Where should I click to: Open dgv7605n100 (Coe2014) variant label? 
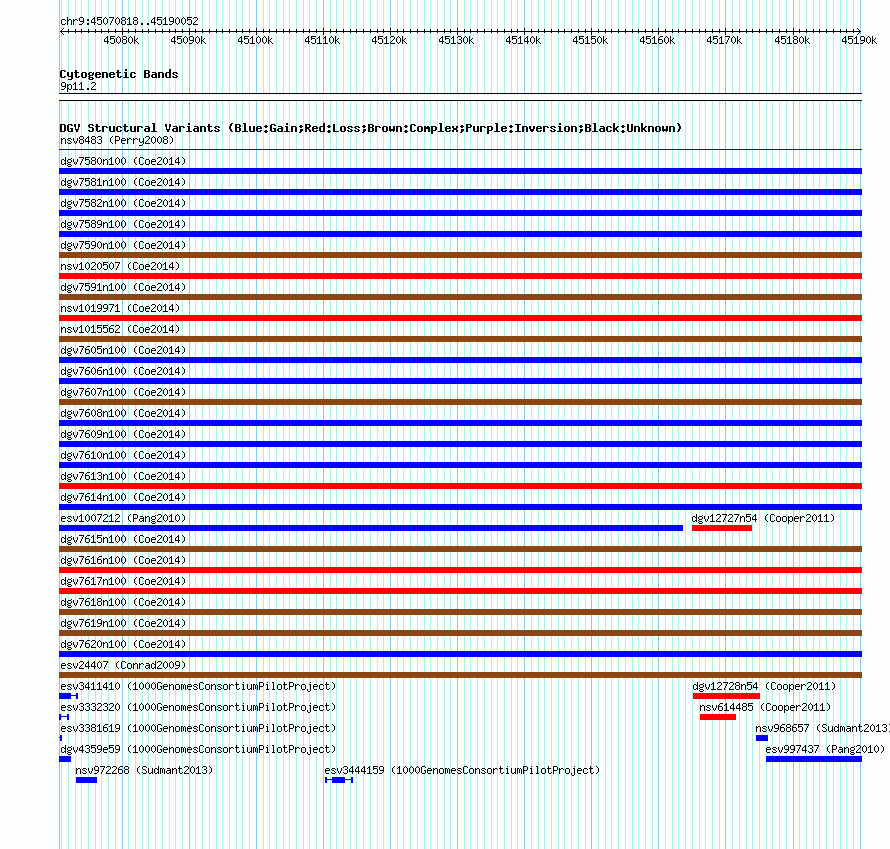pos(123,350)
